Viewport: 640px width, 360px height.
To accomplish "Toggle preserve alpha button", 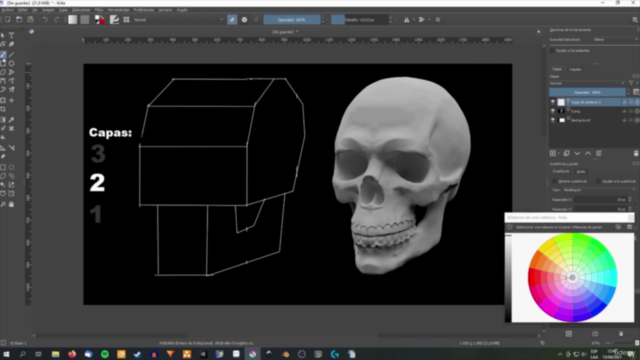I will (244, 20).
